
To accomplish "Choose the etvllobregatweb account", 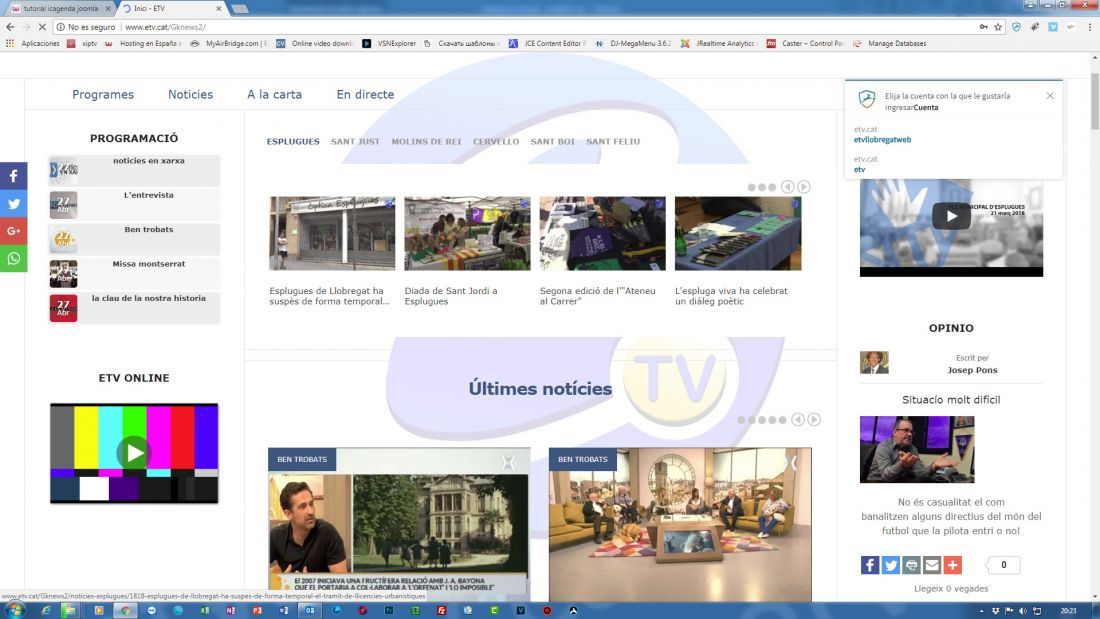I will click(x=883, y=140).
